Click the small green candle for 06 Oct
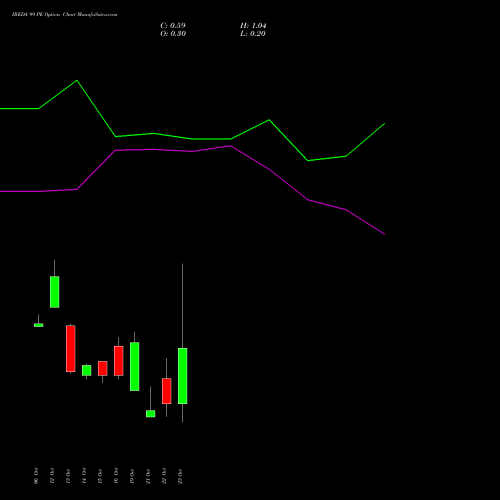This screenshot has width=500, height=500. pos(39,325)
